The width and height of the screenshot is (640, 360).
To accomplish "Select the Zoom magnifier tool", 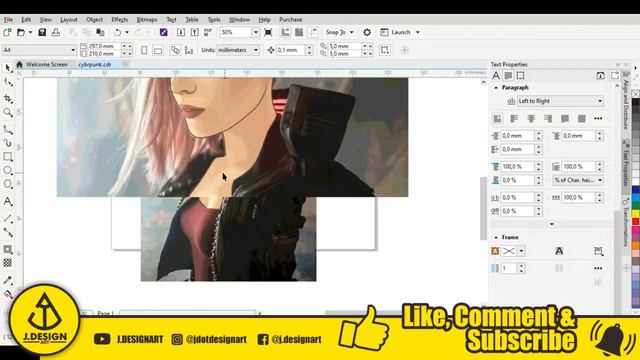I will [x=7, y=112].
